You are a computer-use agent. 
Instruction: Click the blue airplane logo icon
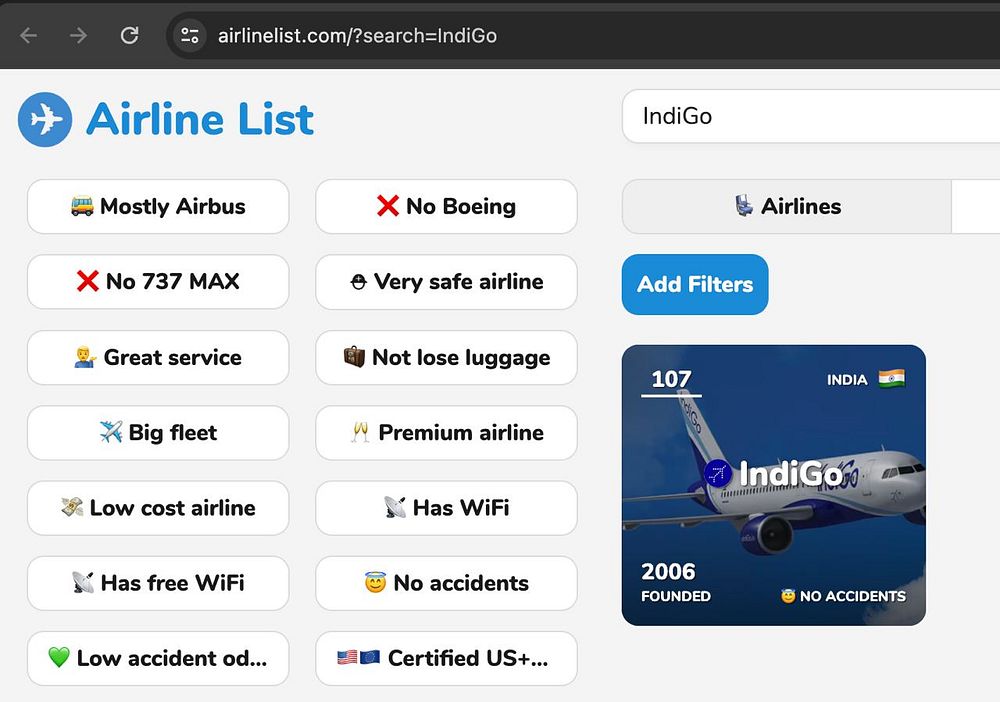click(45, 119)
